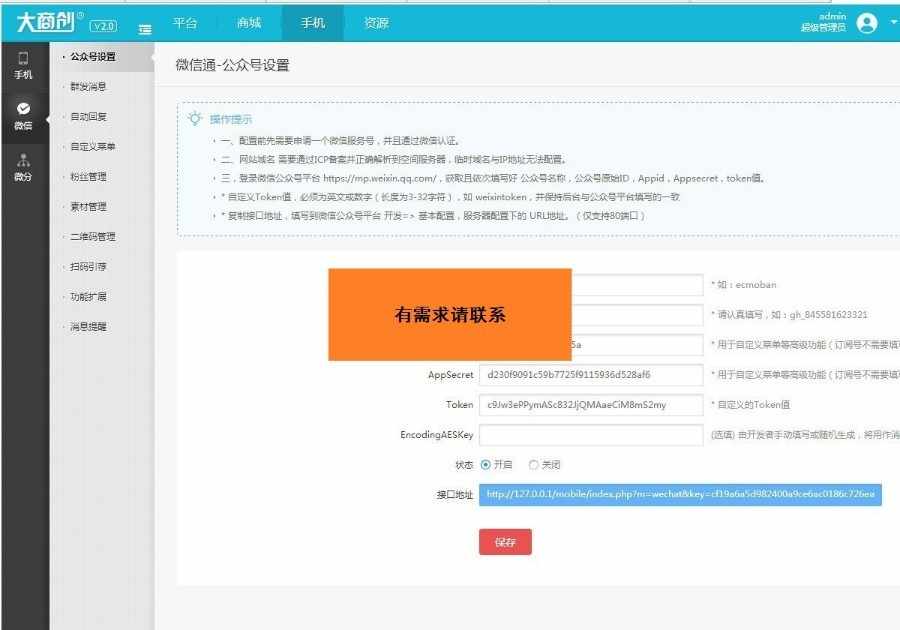Open 公众号设置 in side menu
The image size is (900, 630).
(x=93, y=57)
